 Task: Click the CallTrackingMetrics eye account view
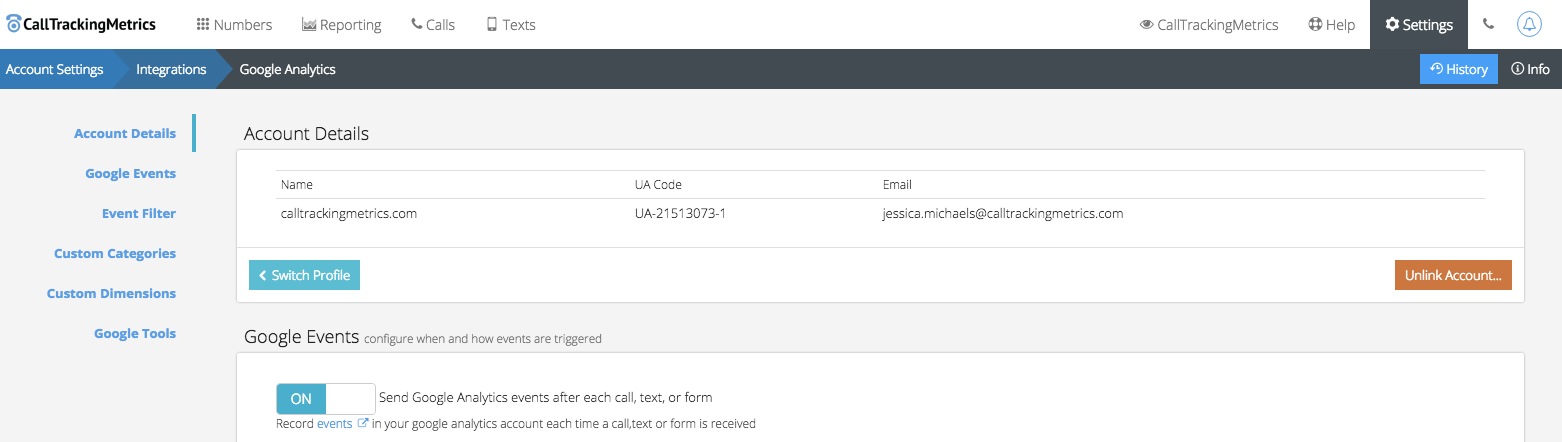[x=1209, y=25]
